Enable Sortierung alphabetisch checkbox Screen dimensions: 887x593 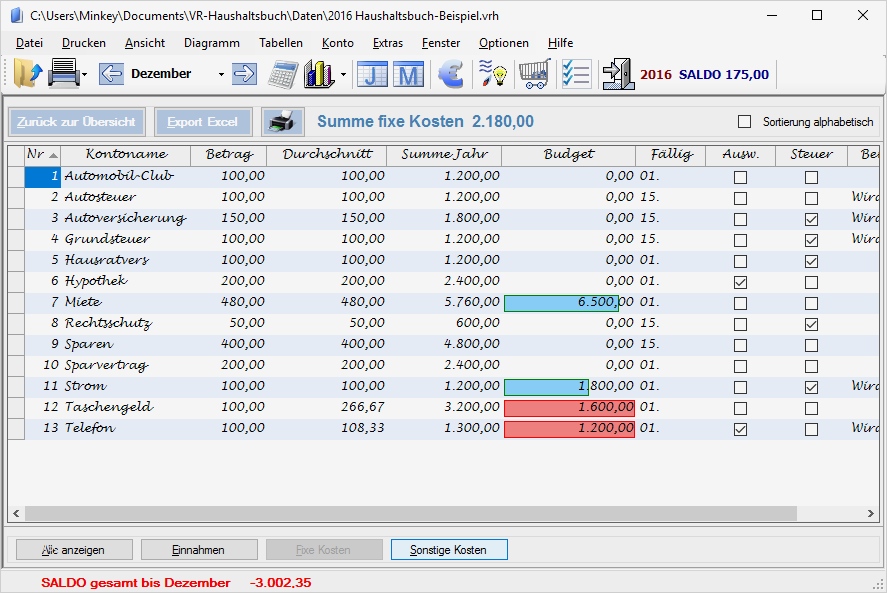pyautogui.click(x=744, y=122)
